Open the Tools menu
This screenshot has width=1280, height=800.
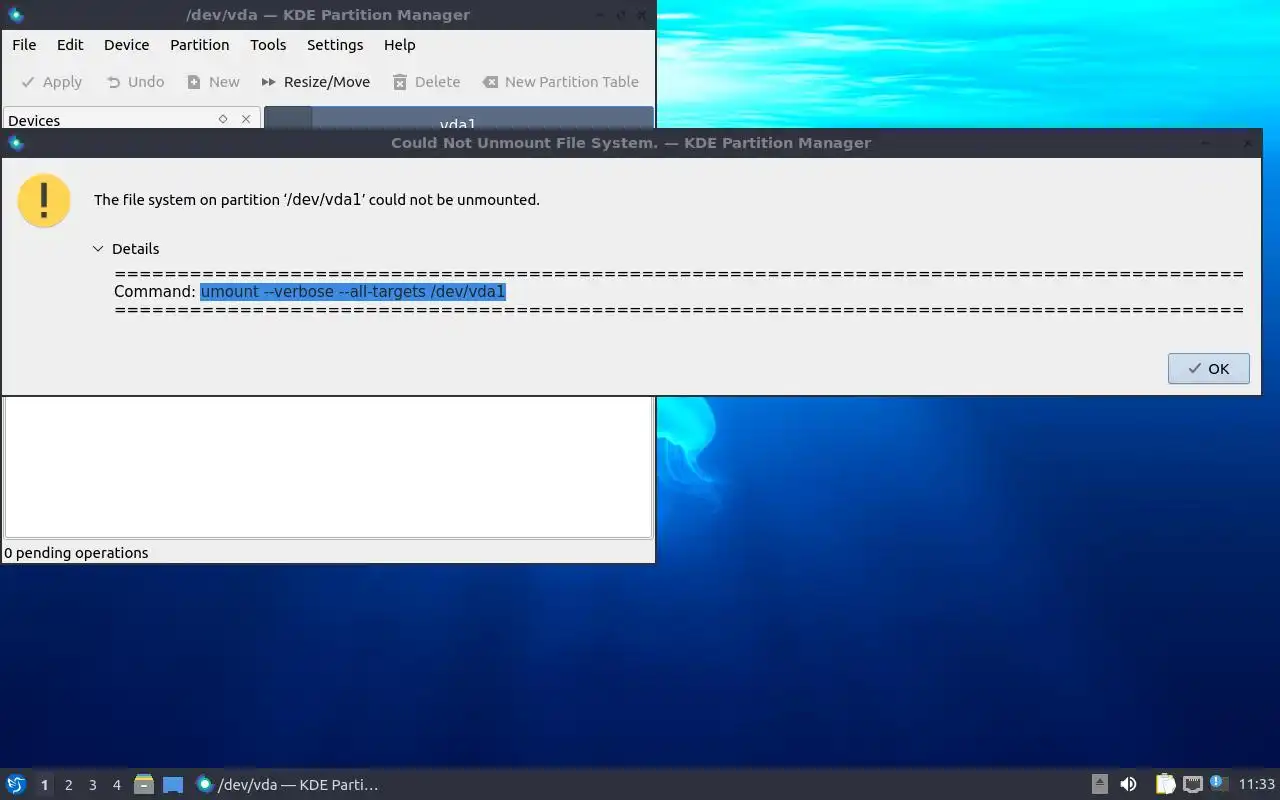[x=268, y=45]
